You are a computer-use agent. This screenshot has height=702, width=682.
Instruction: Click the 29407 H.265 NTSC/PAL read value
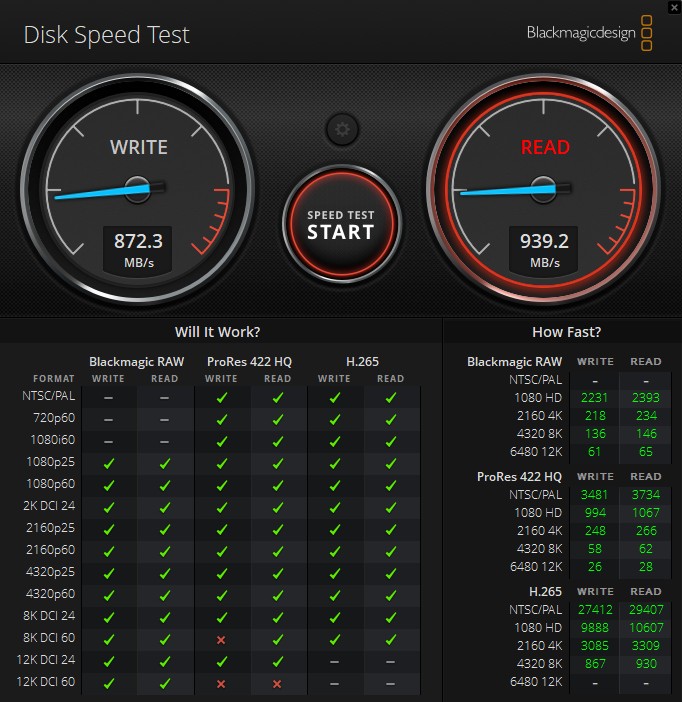point(646,610)
